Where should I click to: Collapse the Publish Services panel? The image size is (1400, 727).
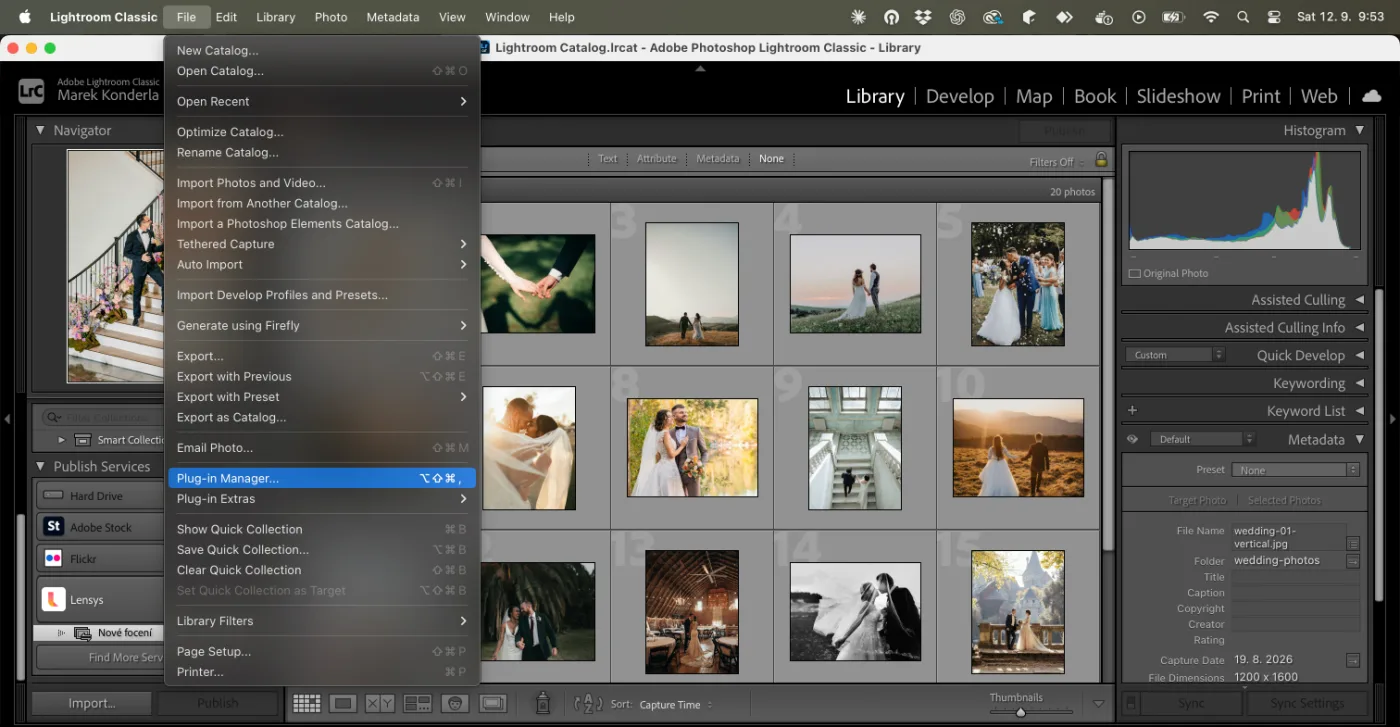[40, 466]
